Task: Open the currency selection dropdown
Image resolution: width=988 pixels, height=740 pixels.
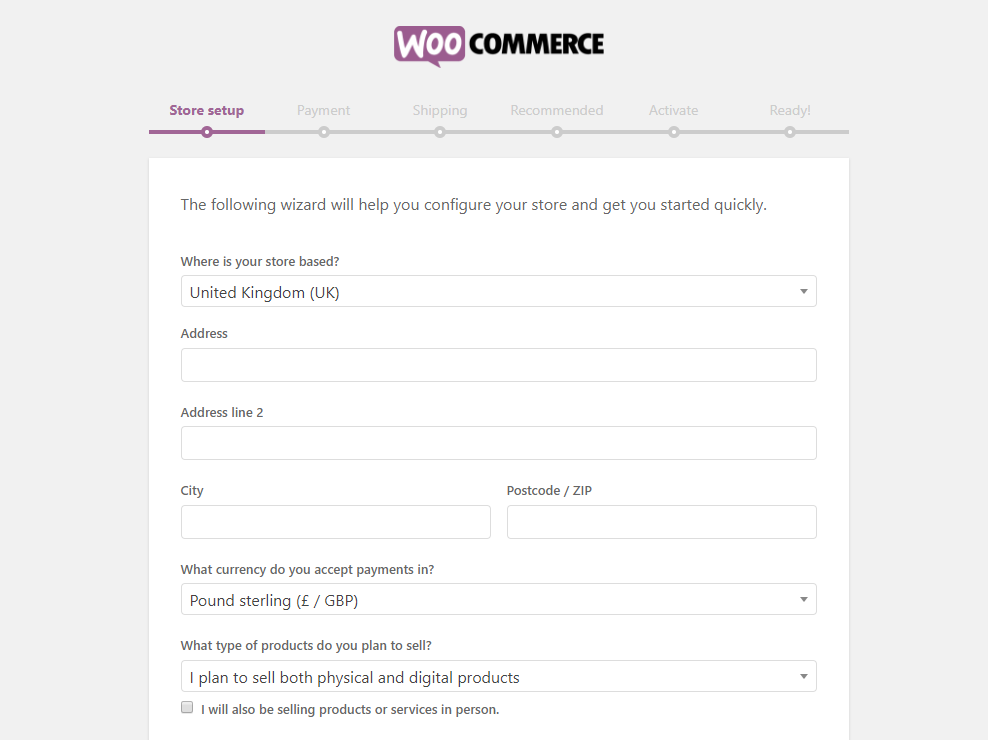Action: 498,599
